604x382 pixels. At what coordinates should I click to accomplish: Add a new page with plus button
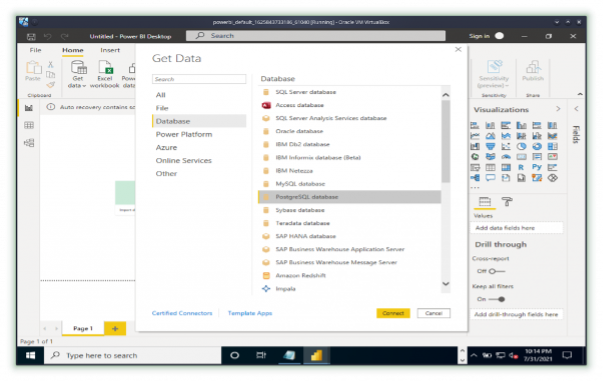tap(115, 328)
